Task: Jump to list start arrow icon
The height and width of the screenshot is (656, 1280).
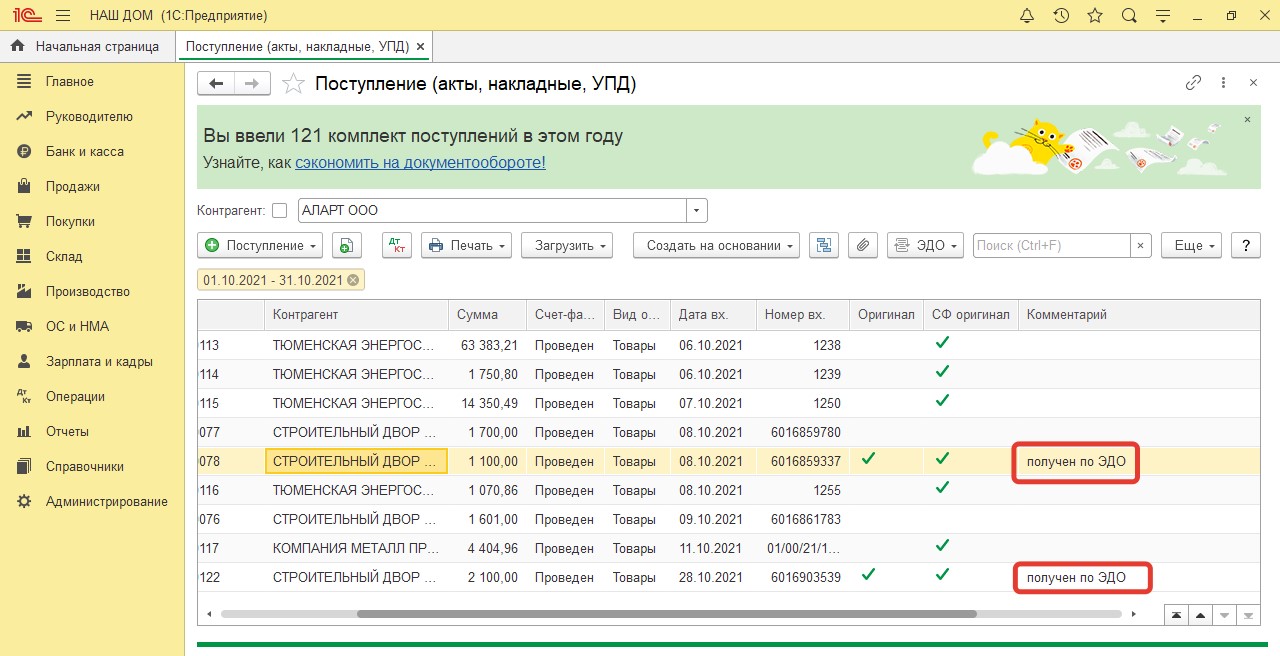Action: click(1177, 613)
